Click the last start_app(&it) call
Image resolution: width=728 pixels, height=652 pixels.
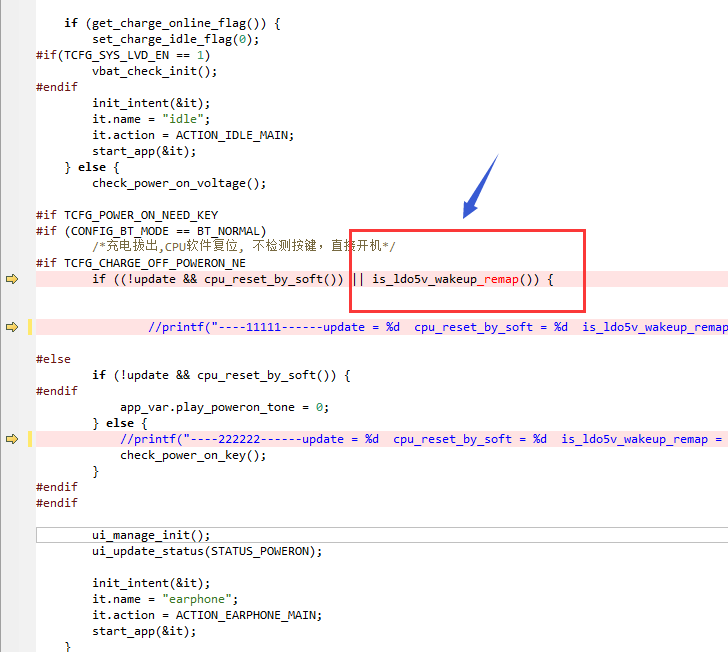pos(144,631)
